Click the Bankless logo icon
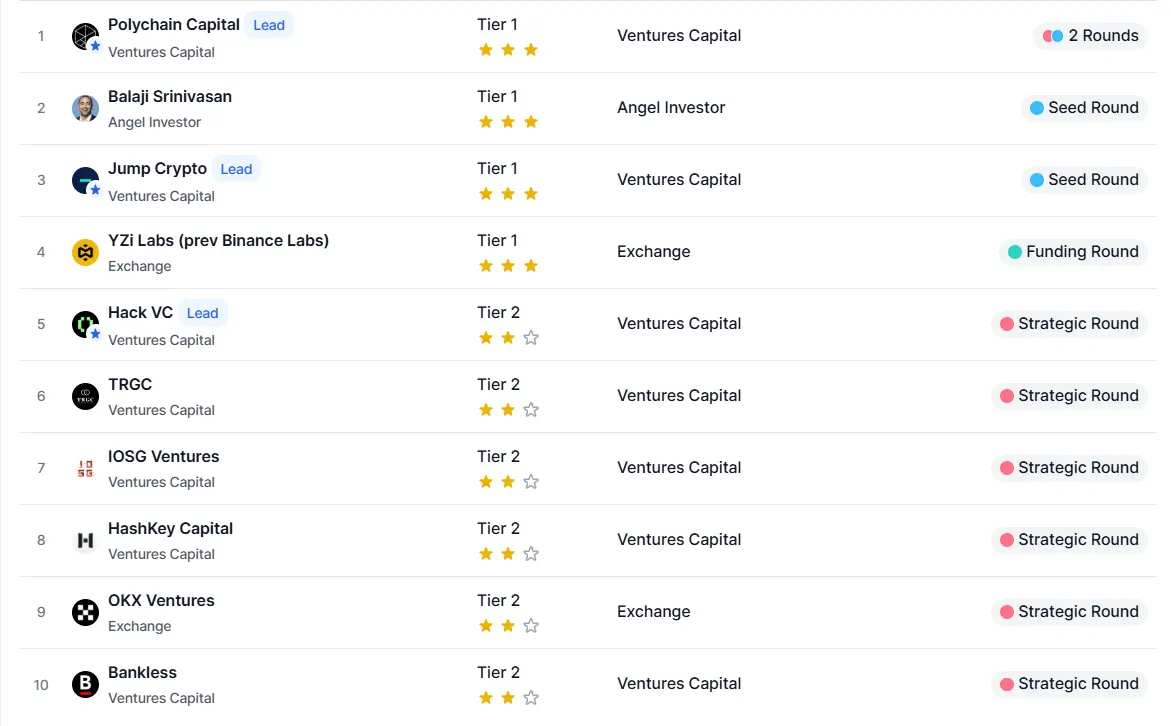 [86, 684]
